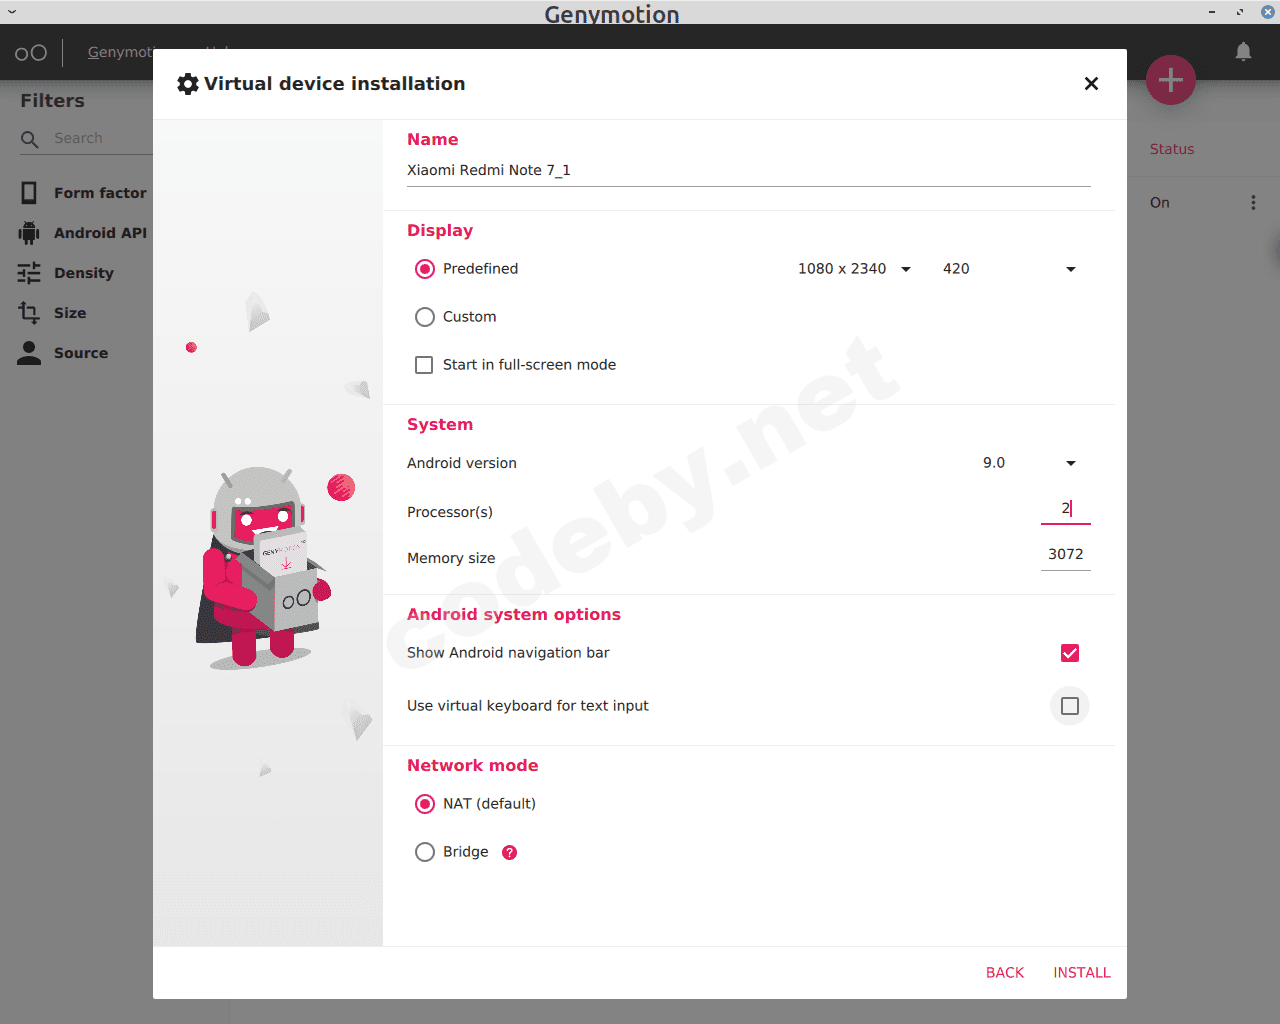Screen dimensions: 1280x1024
Task: Open the notifications bell
Action: [x=1243, y=51]
